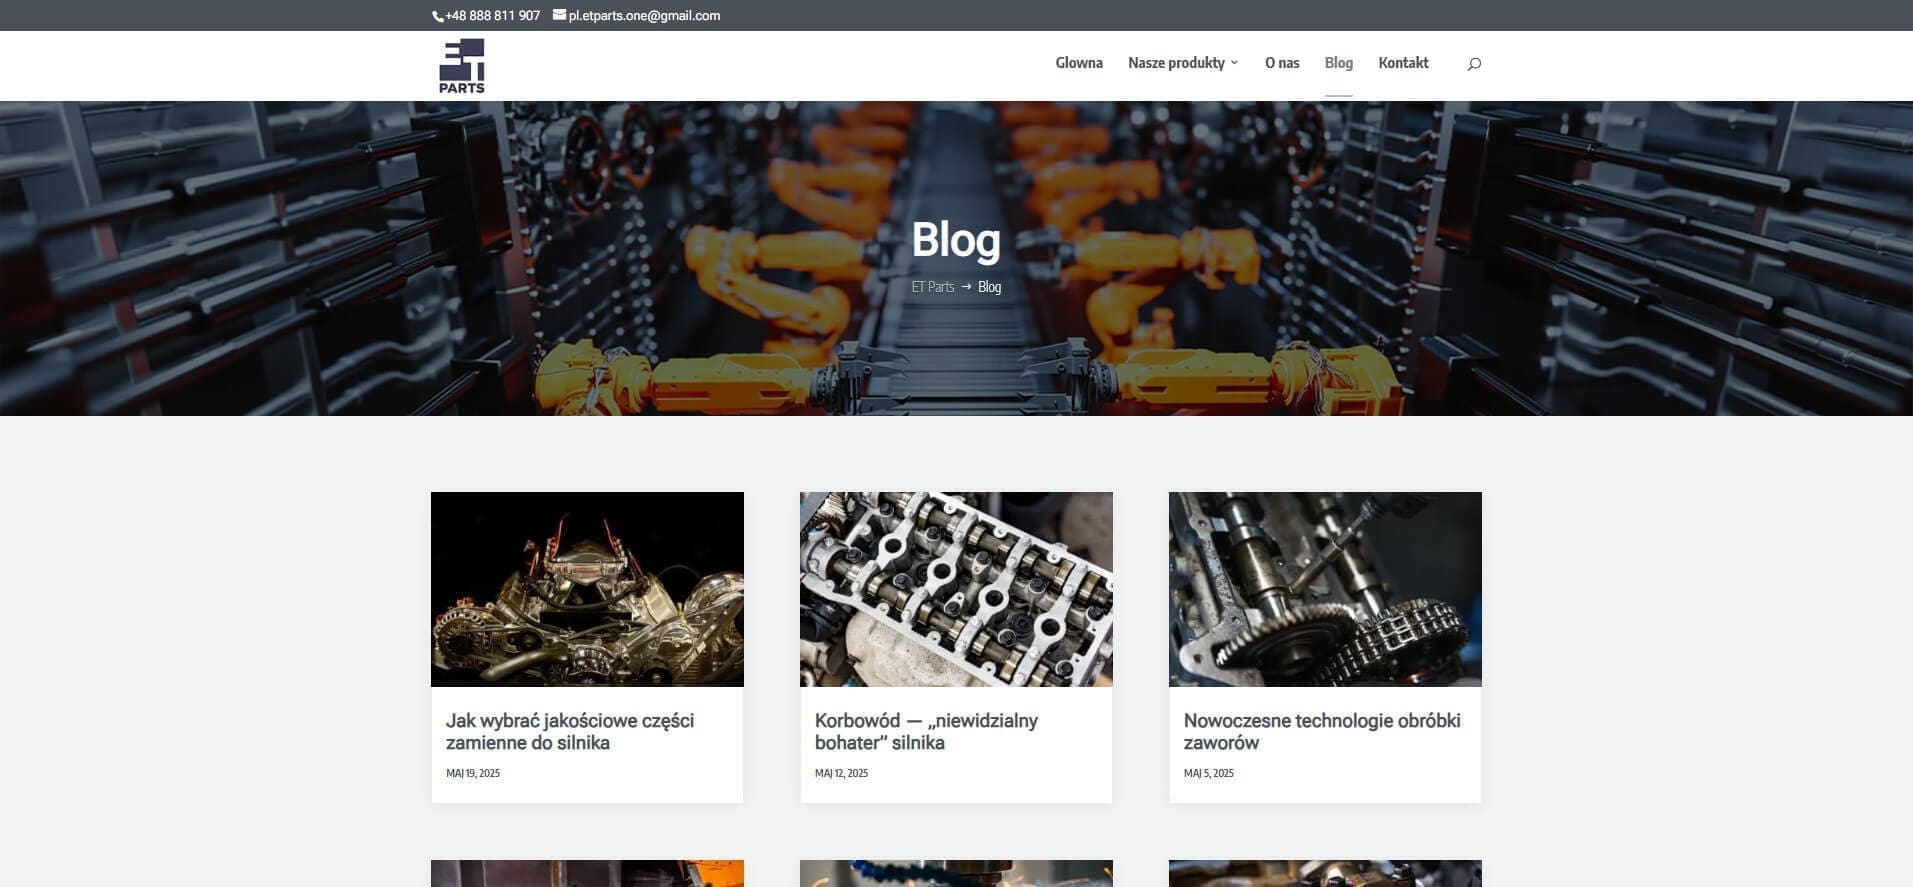Click the envelope email icon

[x=559, y=15]
